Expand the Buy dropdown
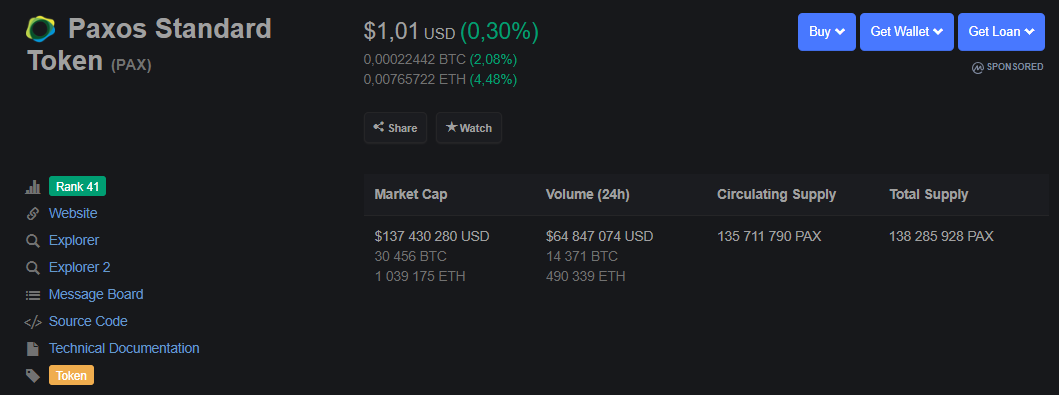 point(827,32)
